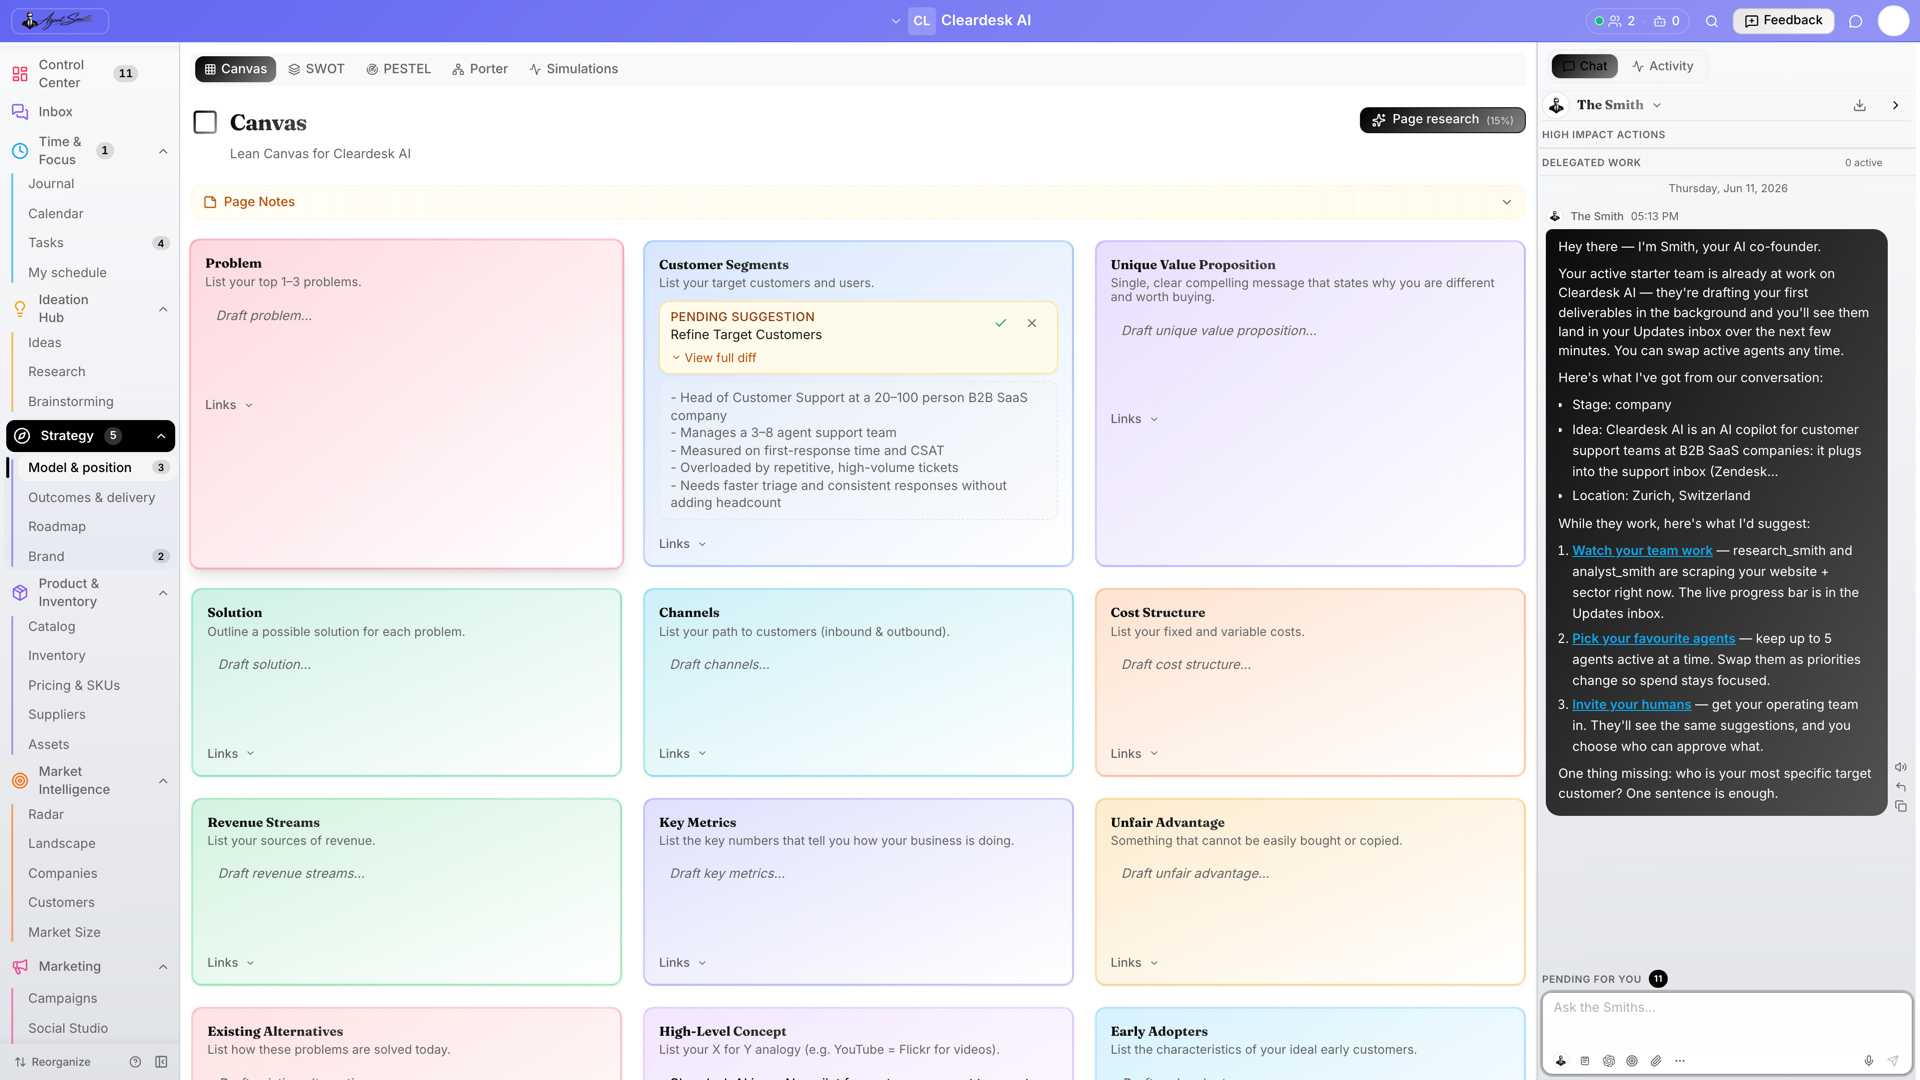Switch to the SWOT tab
Viewport: 1920px width, 1080px height.
[x=316, y=69]
